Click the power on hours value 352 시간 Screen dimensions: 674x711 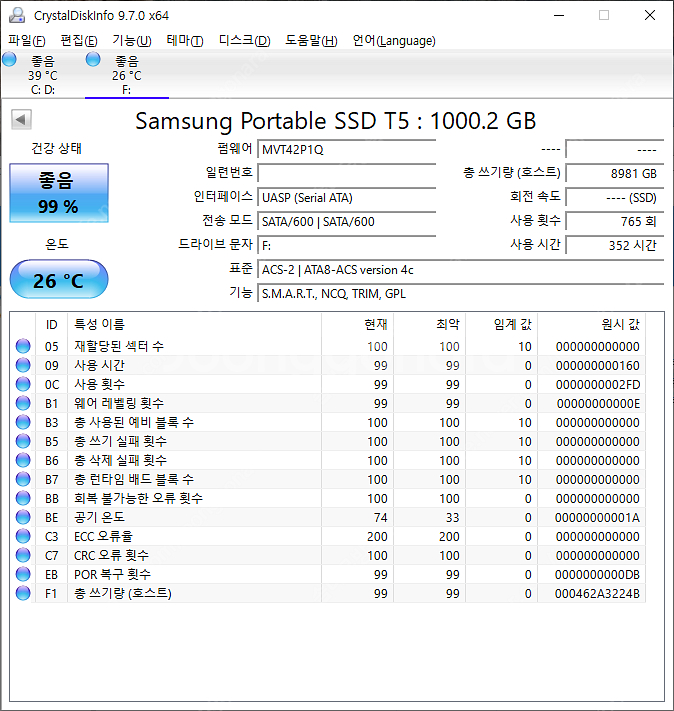pyautogui.click(x=615, y=246)
